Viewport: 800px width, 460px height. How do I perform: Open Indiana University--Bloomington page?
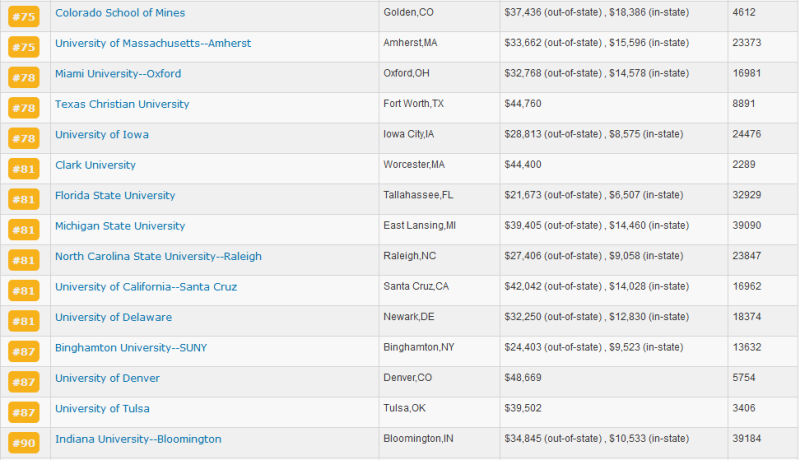138,439
